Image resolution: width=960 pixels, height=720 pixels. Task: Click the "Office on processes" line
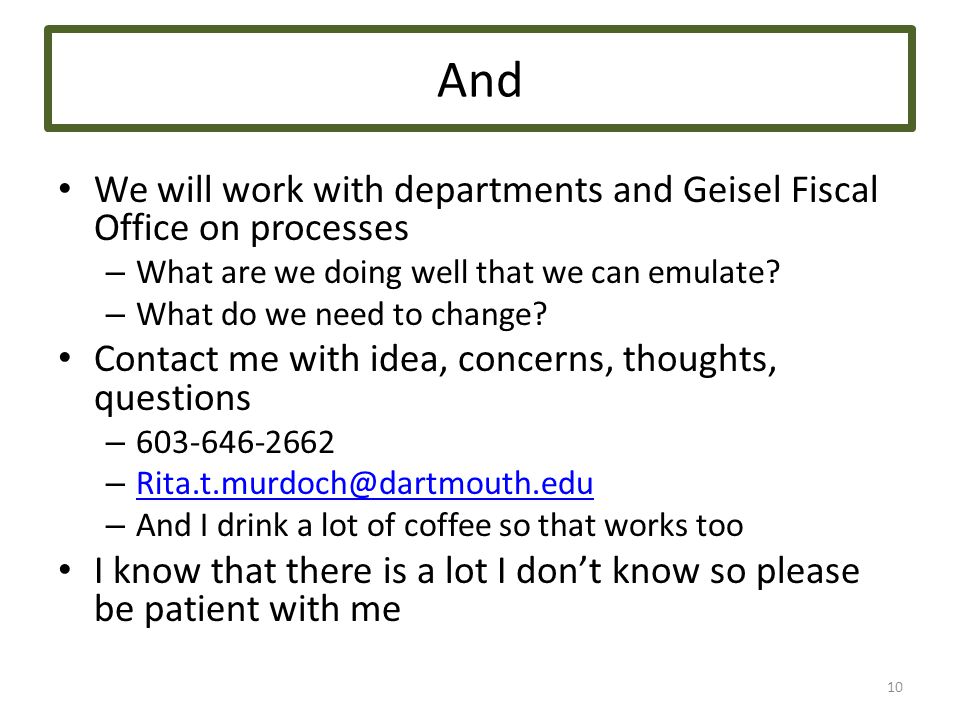click(251, 229)
